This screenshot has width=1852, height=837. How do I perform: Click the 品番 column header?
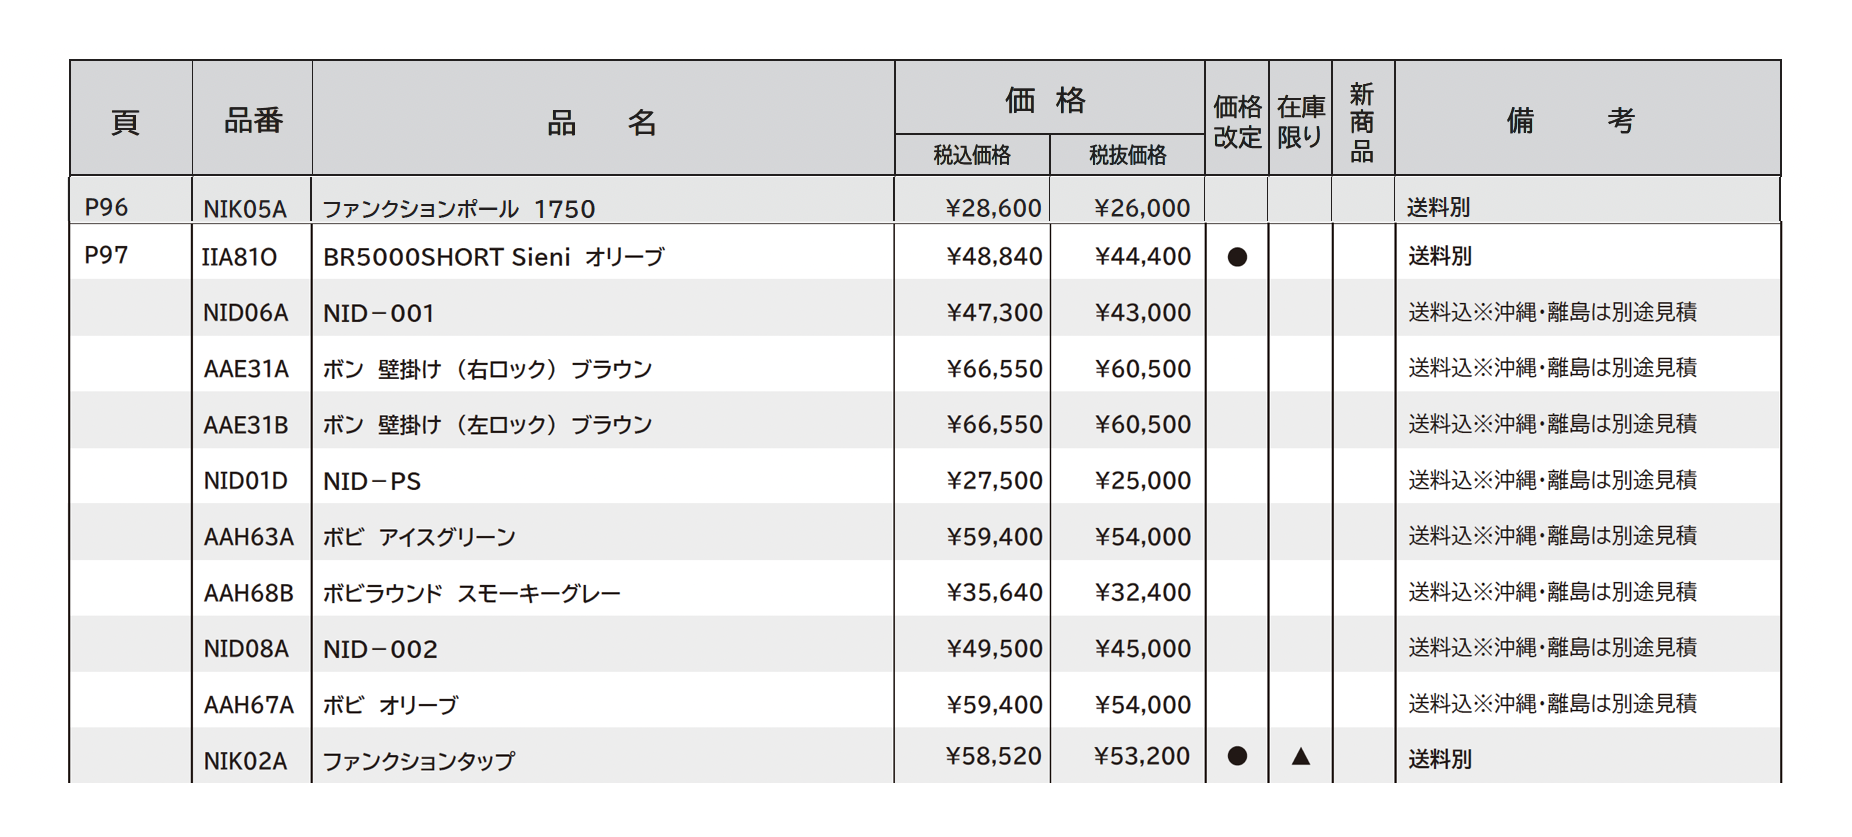coord(253,121)
